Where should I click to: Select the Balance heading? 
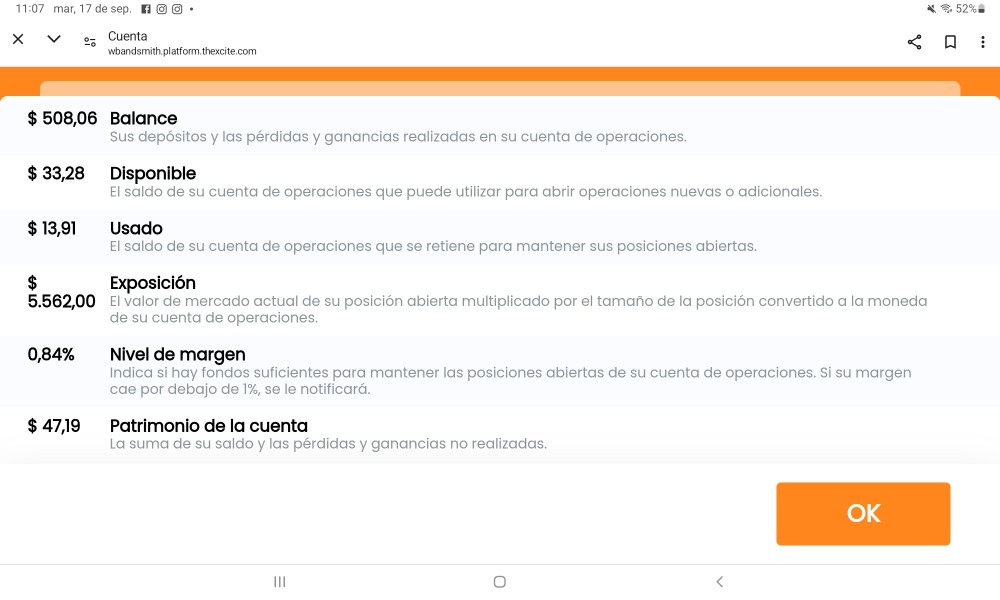click(143, 119)
